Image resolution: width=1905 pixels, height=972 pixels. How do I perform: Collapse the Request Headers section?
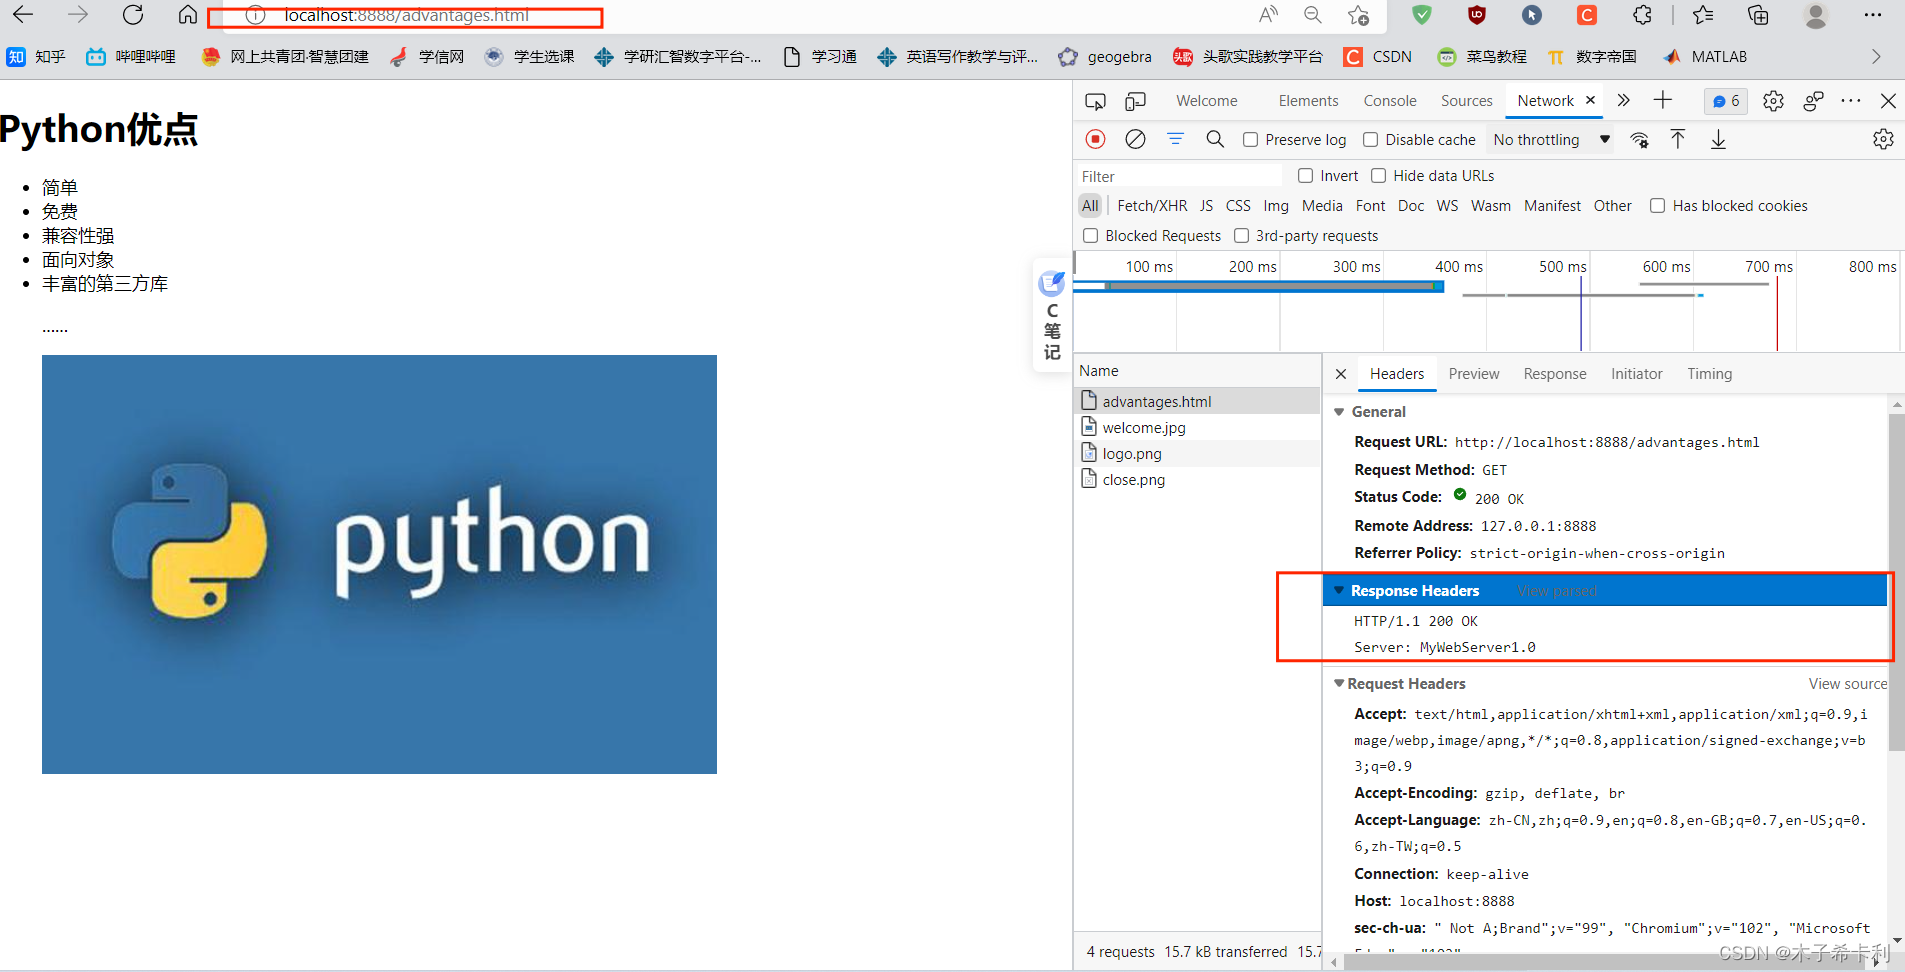1339,684
